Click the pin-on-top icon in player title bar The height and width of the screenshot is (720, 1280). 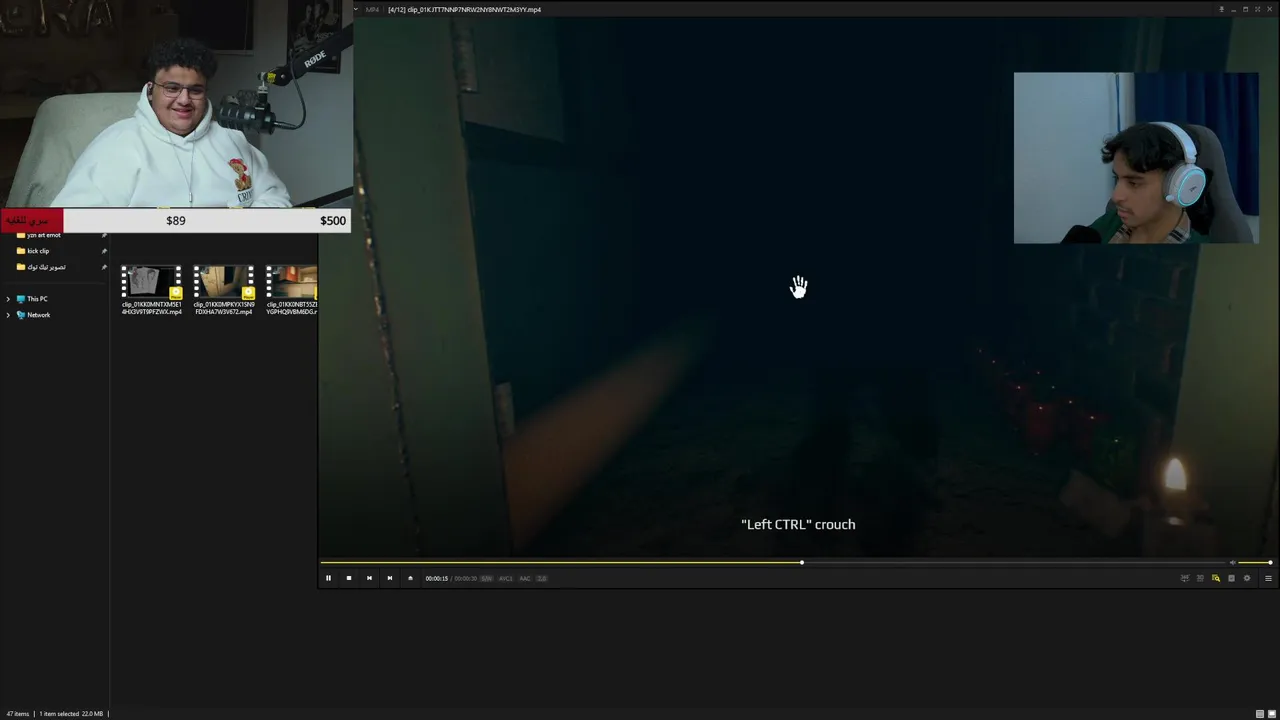point(1221,9)
